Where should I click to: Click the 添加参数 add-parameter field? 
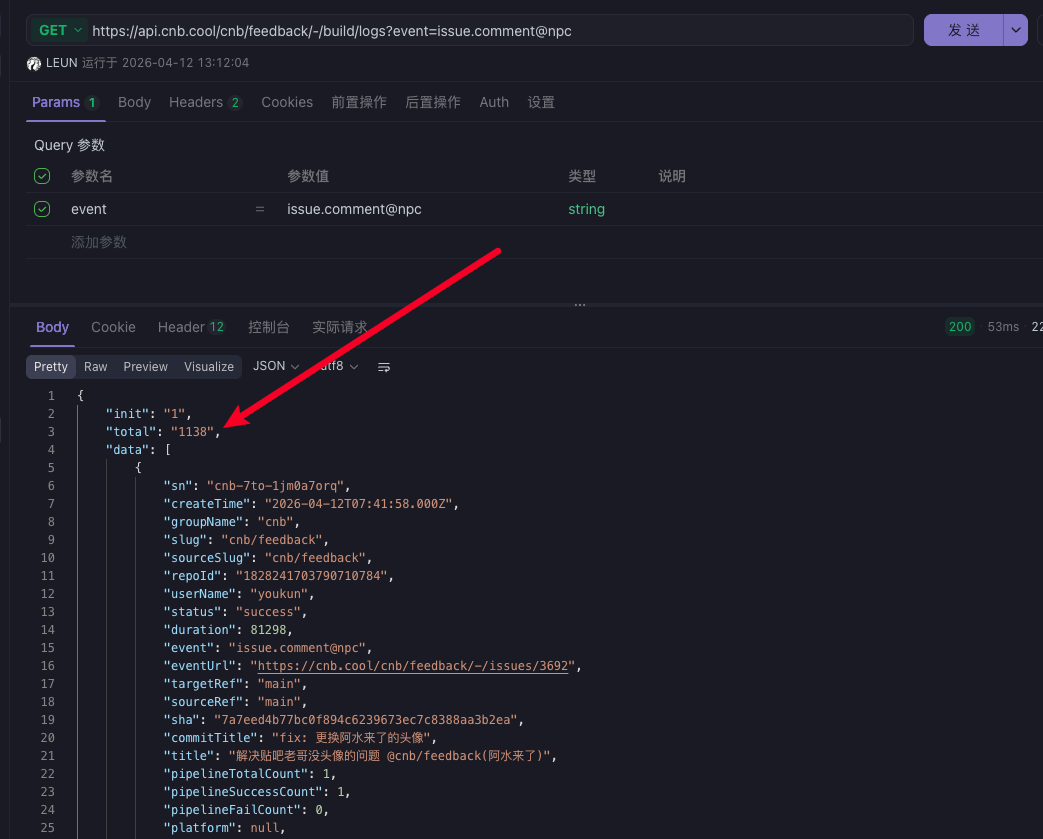(99, 242)
